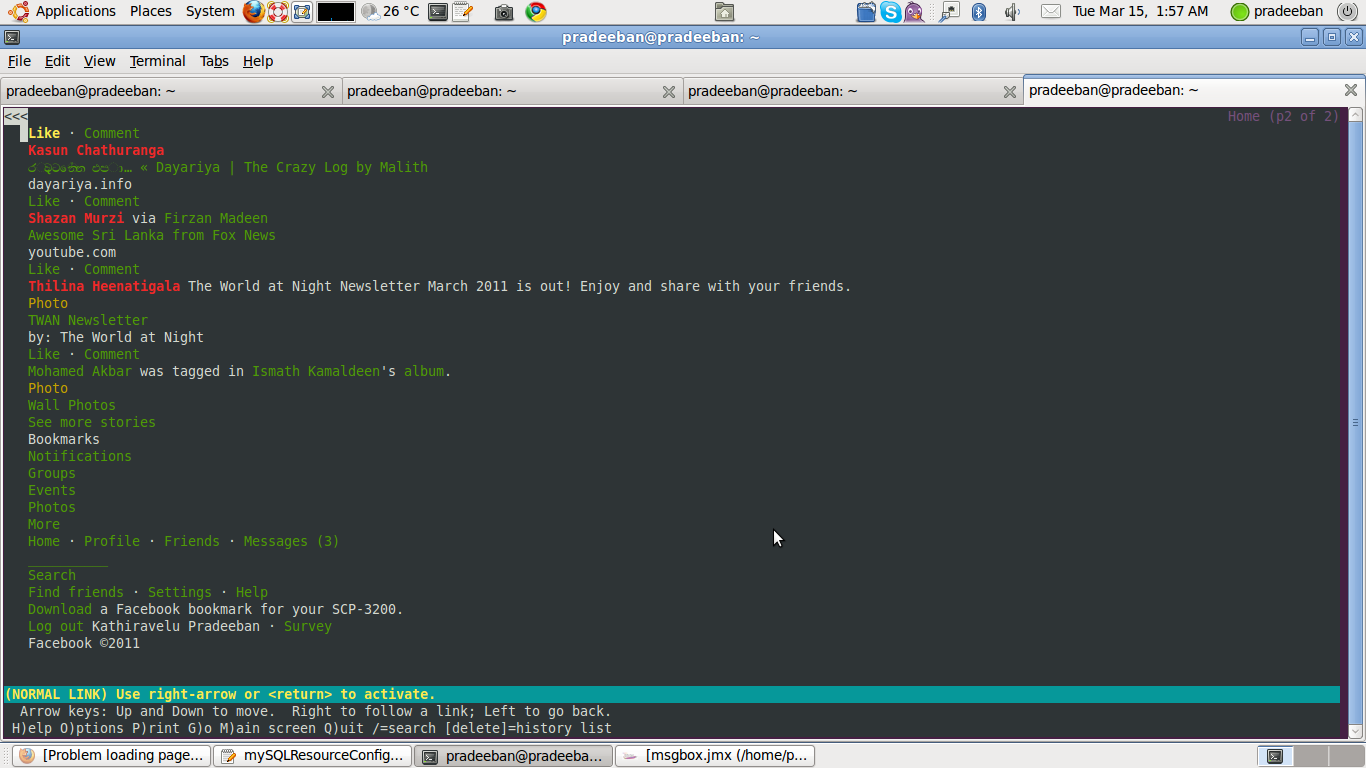Follow the Shazan Murzi link
Image resolution: width=1366 pixels, height=768 pixels.
tap(76, 218)
